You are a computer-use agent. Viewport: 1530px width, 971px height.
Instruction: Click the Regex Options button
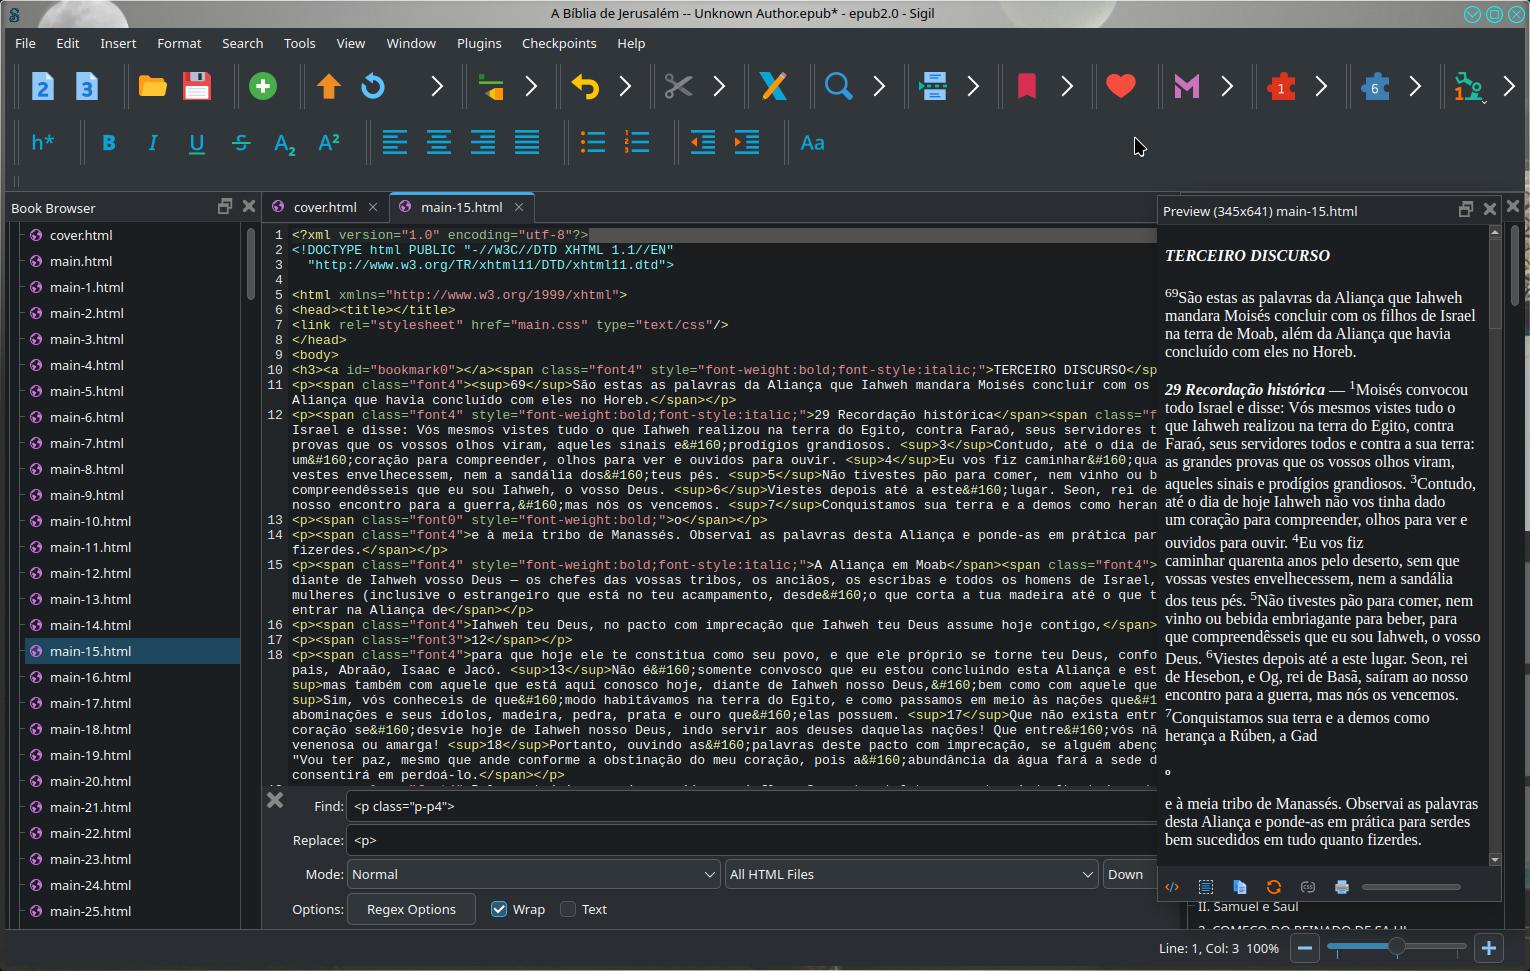pyautogui.click(x=411, y=909)
